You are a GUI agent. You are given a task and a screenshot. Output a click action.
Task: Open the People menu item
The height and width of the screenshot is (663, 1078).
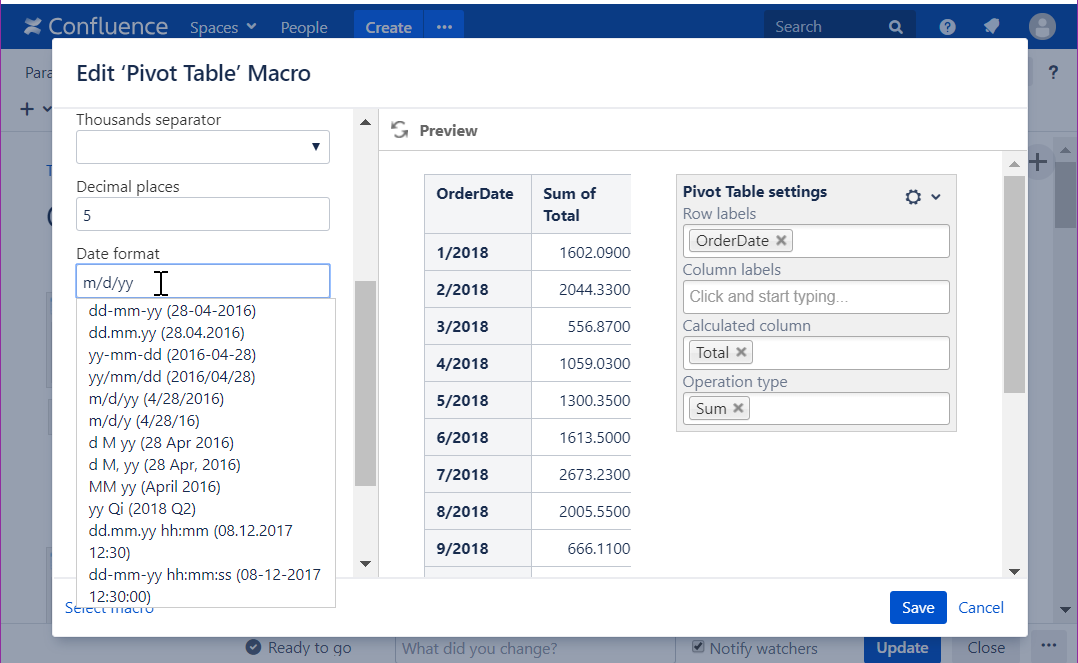pyautogui.click(x=304, y=27)
